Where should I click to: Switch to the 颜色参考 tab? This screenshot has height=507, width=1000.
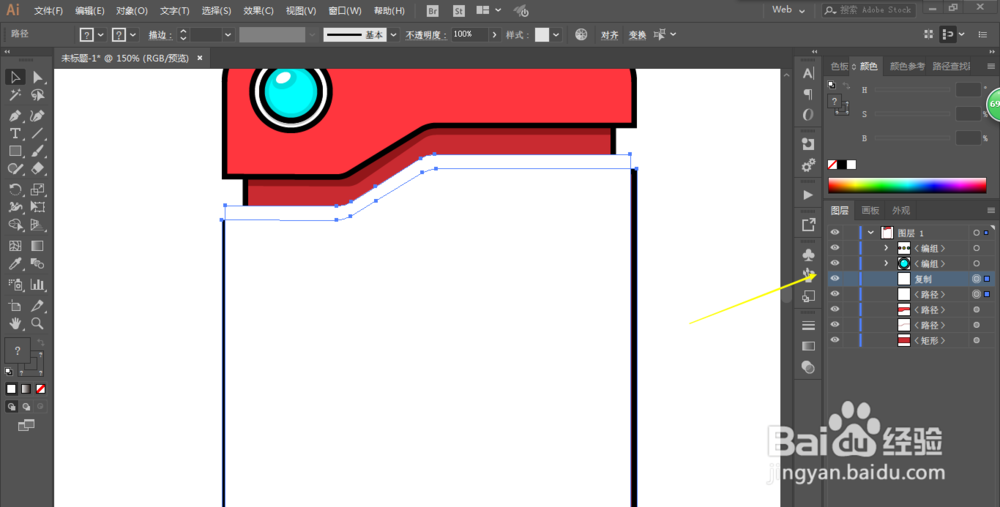[907, 66]
